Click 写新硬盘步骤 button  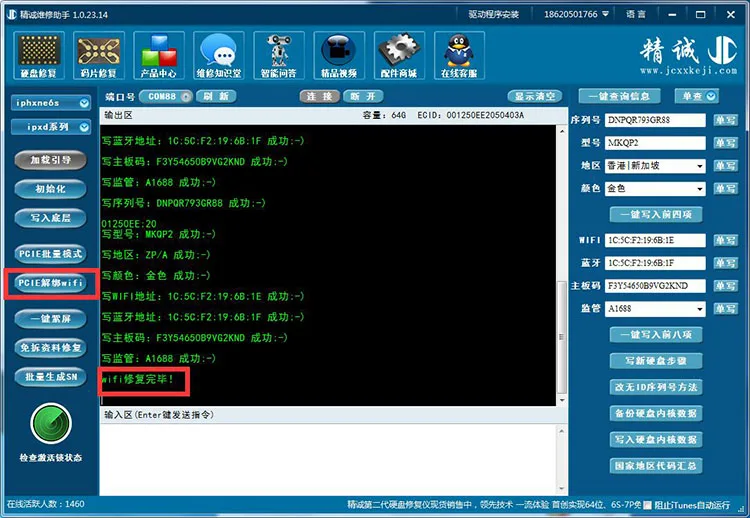[x=656, y=361]
